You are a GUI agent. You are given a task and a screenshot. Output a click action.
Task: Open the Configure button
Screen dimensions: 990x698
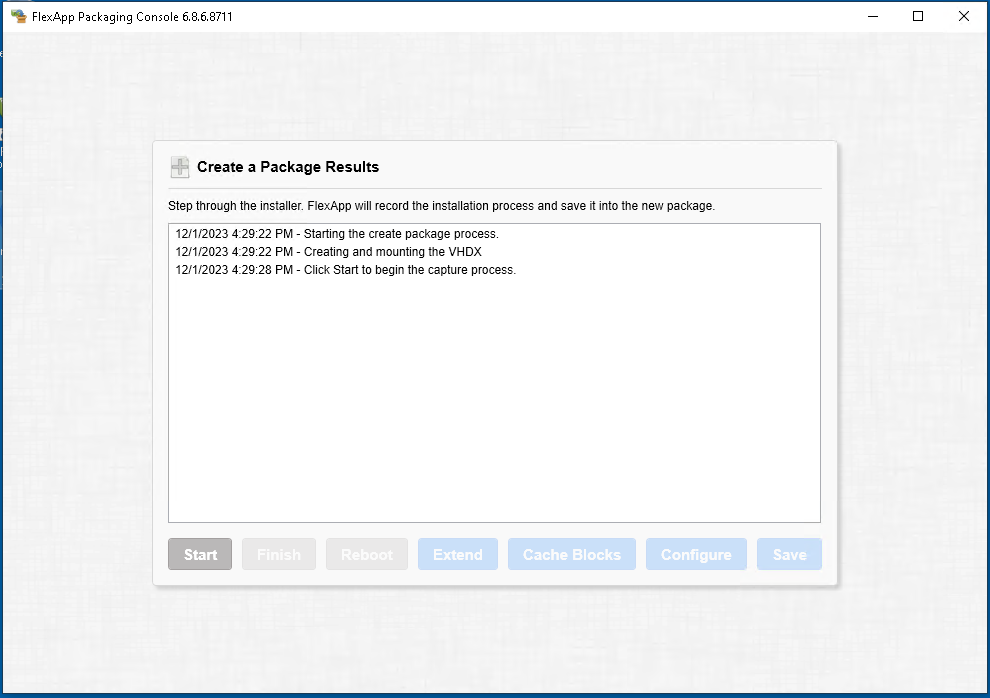[696, 554]
